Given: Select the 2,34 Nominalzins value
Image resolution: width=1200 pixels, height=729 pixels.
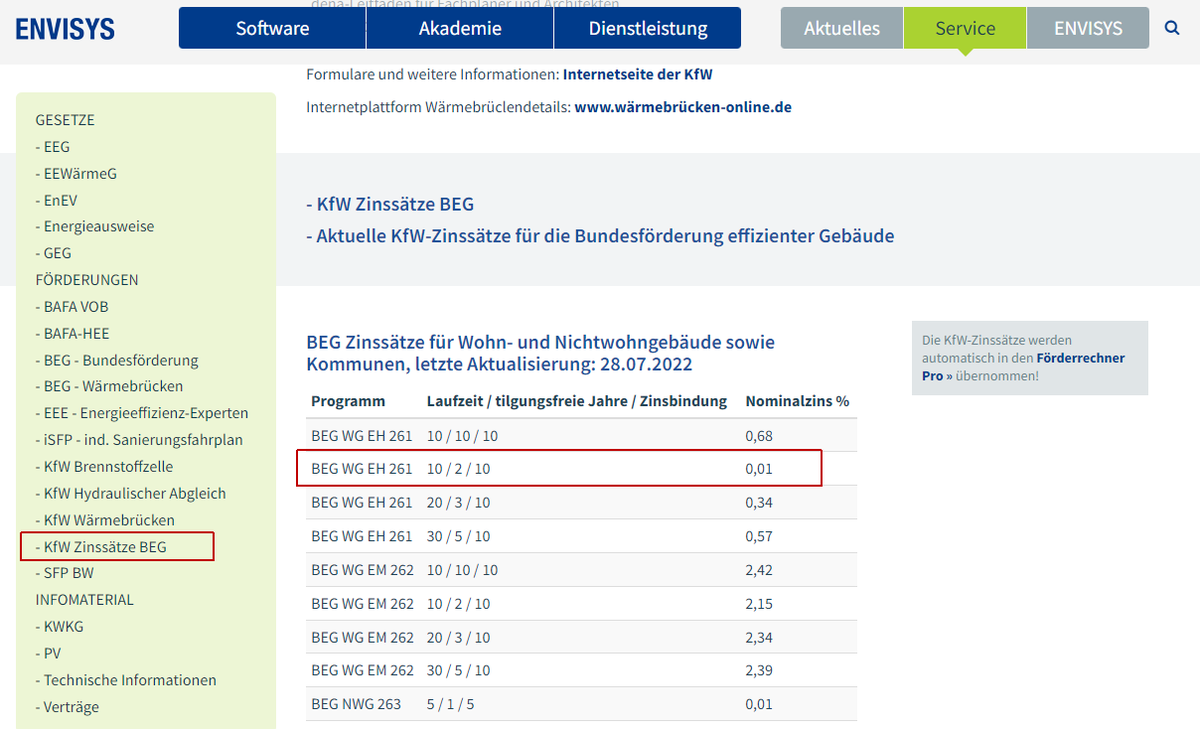Looking at the screenshot, I should pyautogui.click(x=759, y=637).
